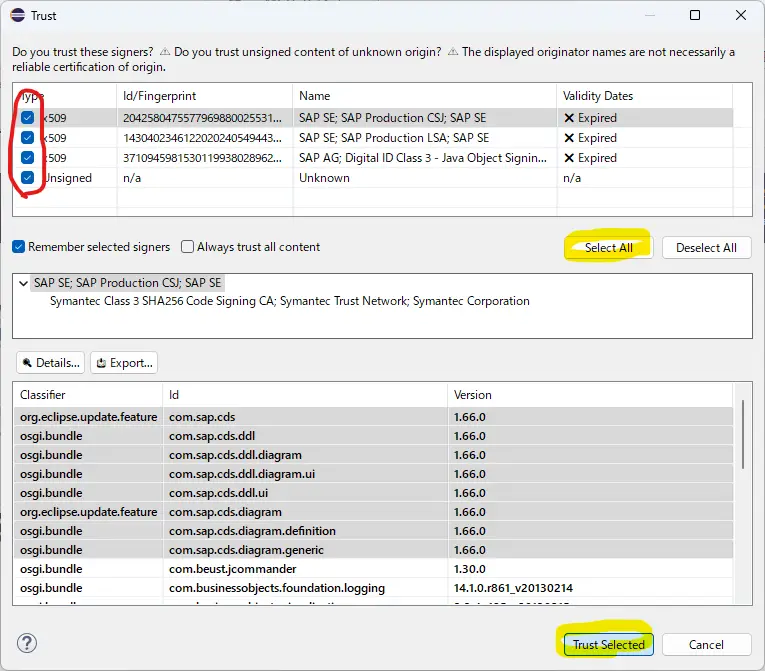Click the Name column header in signers table
The width and height of the screenshot is (765, 671).
(x=424, y=96)
